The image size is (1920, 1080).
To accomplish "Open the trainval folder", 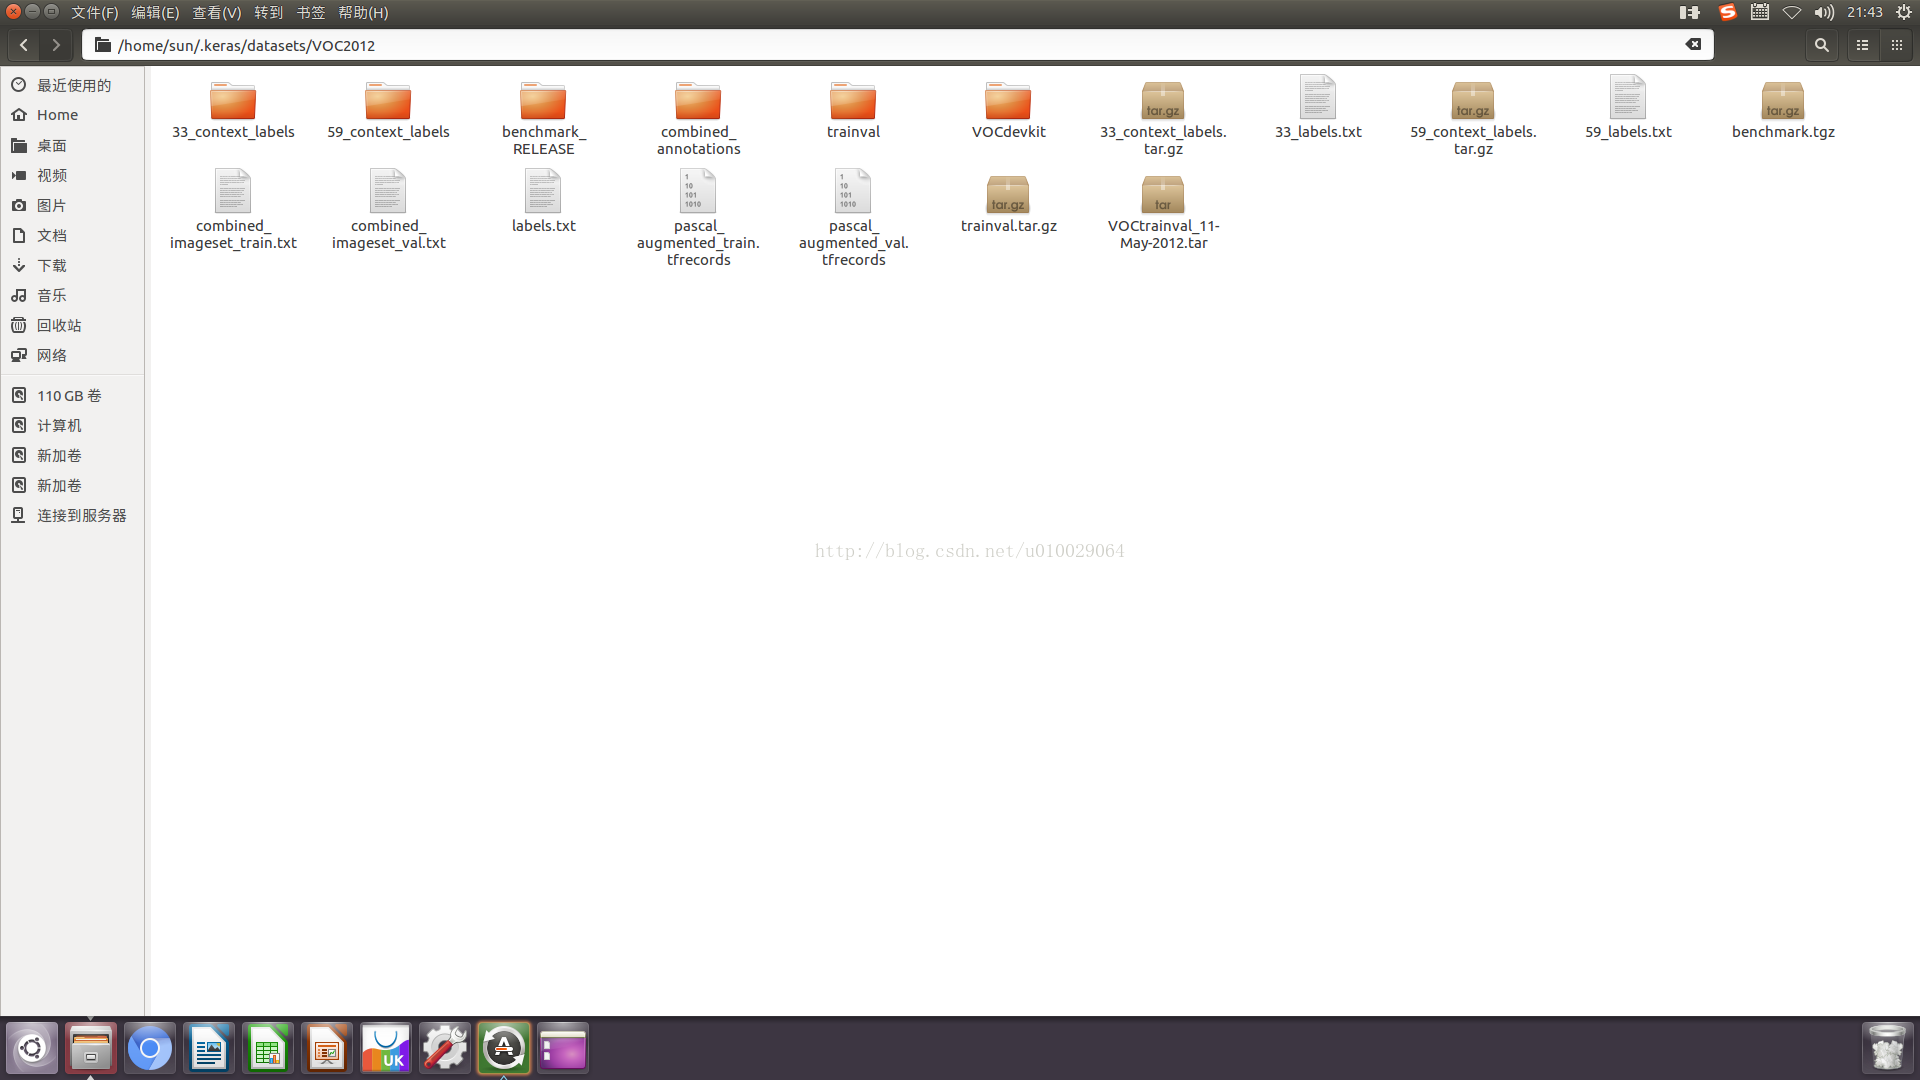I will (x=853, y=110).
